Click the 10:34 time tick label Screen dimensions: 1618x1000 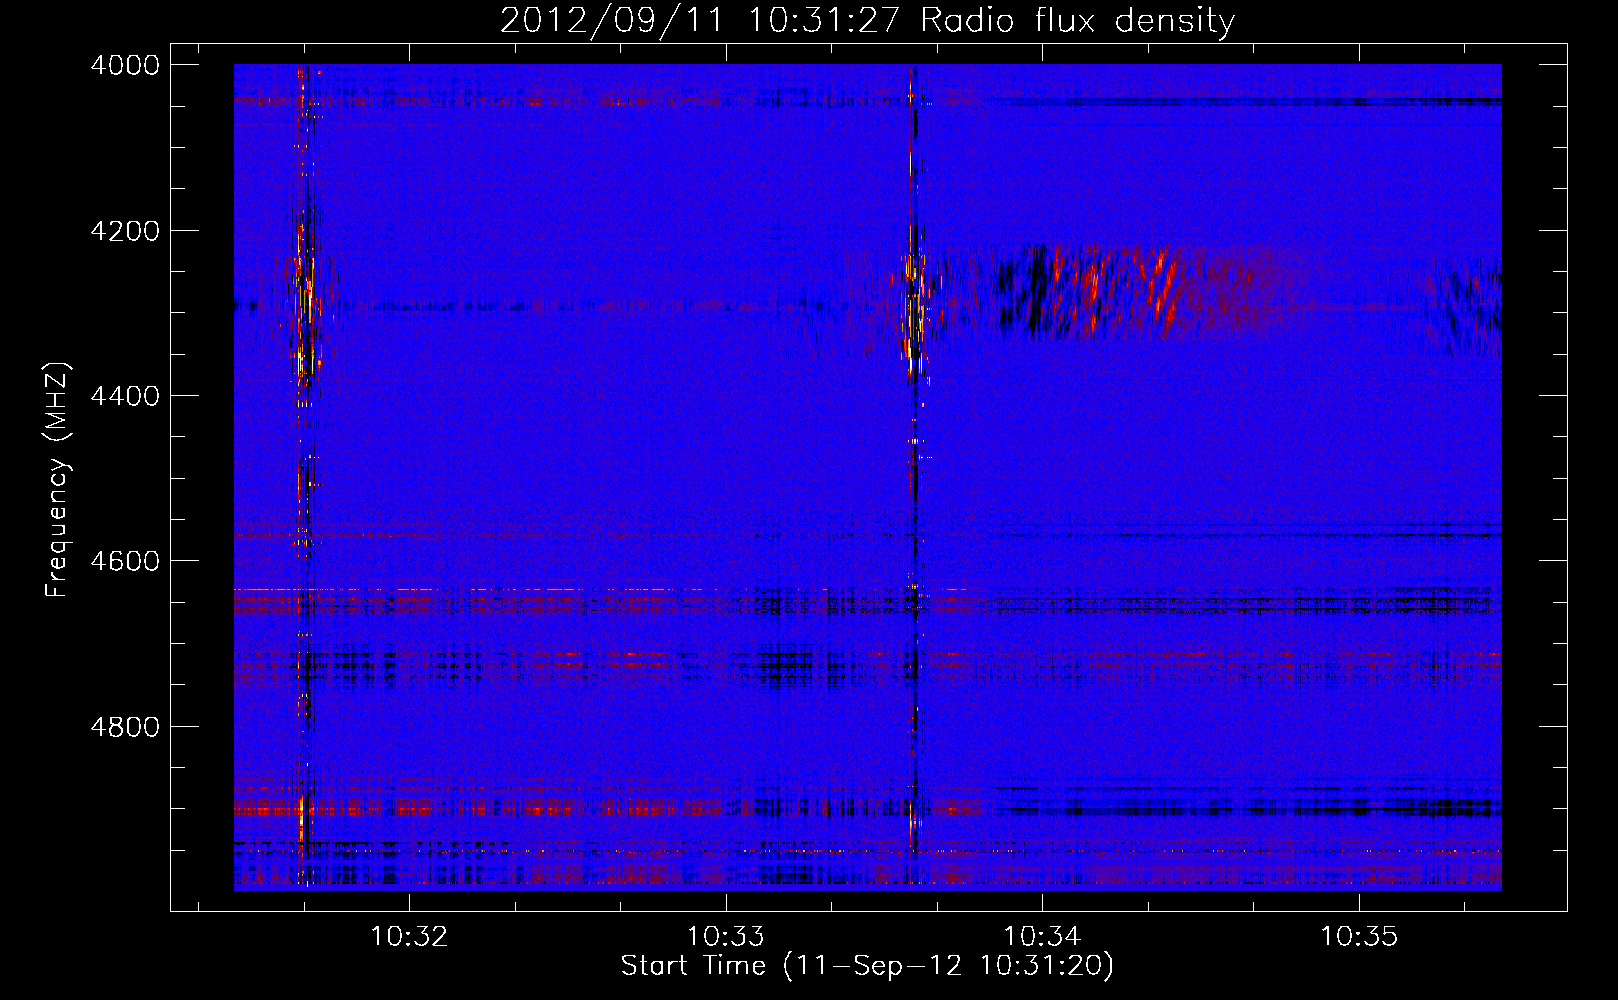(x=1042, y=937)
